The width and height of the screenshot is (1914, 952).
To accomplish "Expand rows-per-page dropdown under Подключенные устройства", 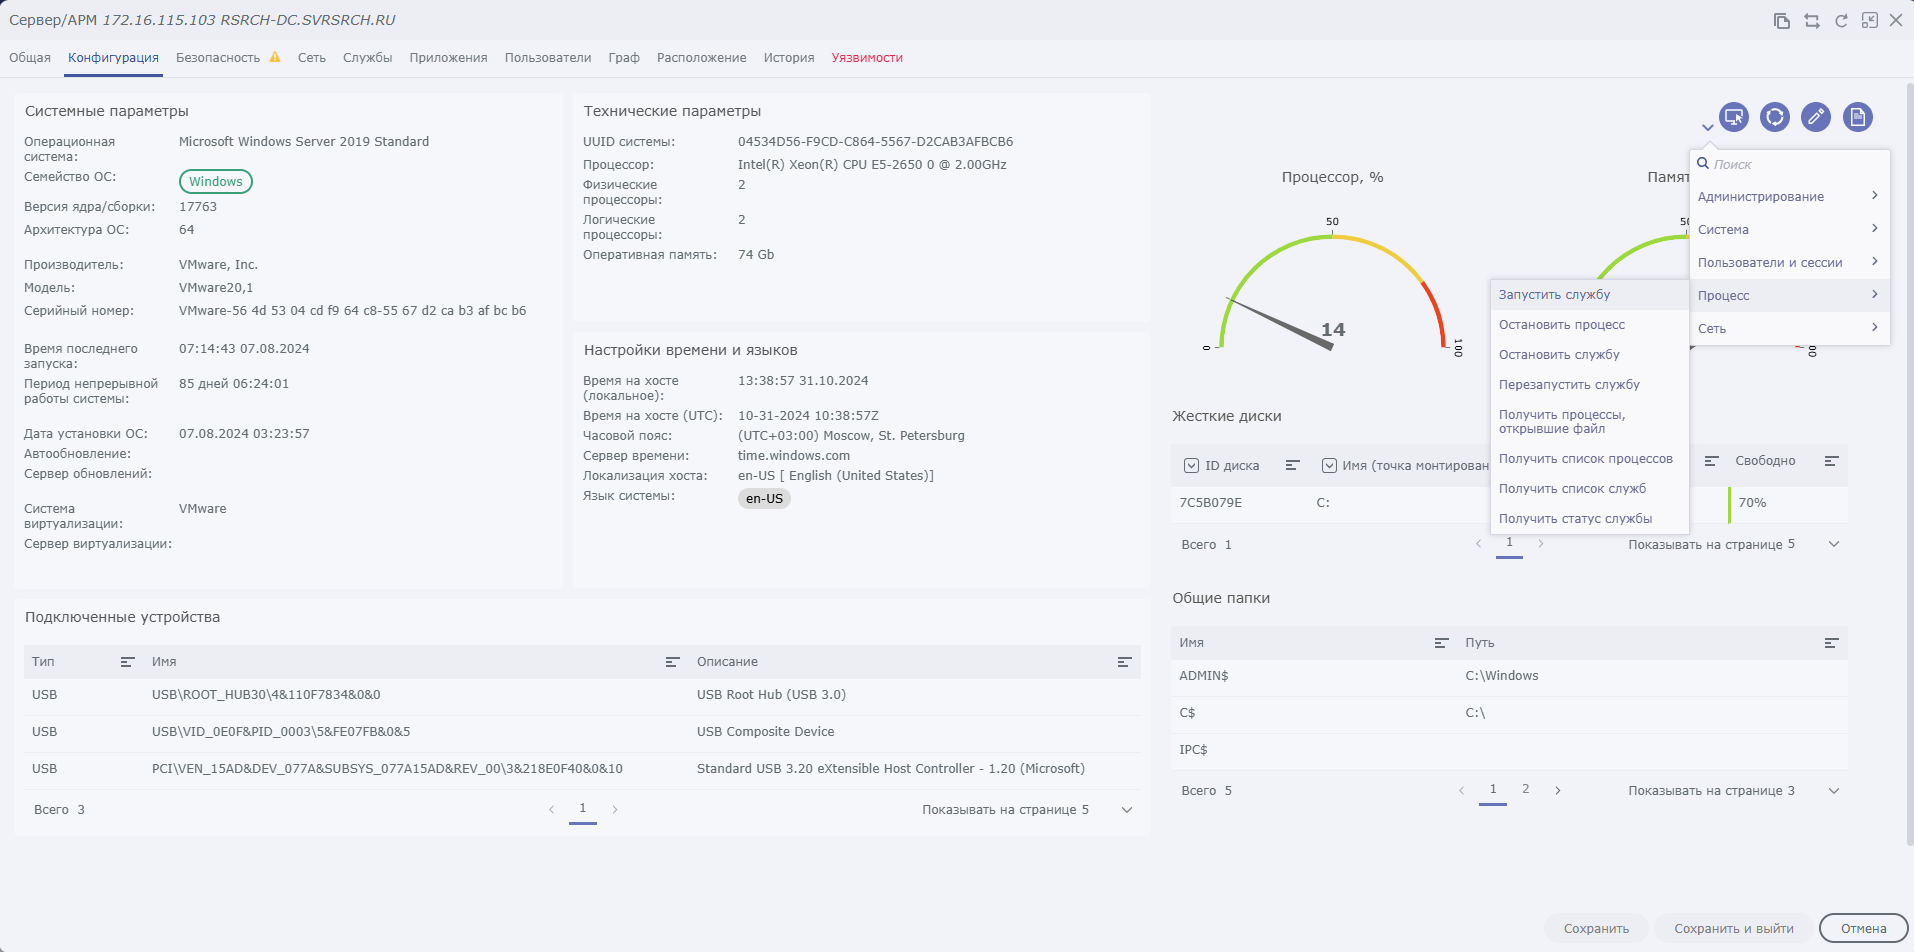I will (x=1127, y=810).
